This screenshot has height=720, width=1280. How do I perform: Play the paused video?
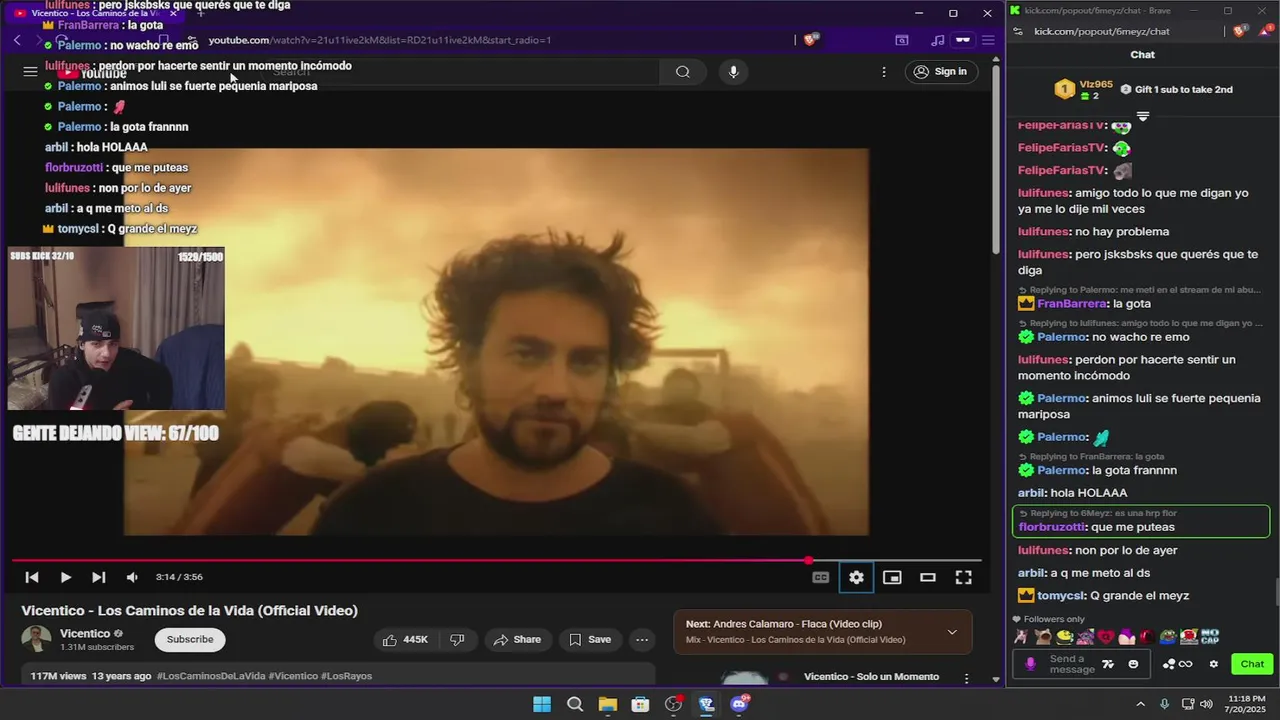coord(65,577)
